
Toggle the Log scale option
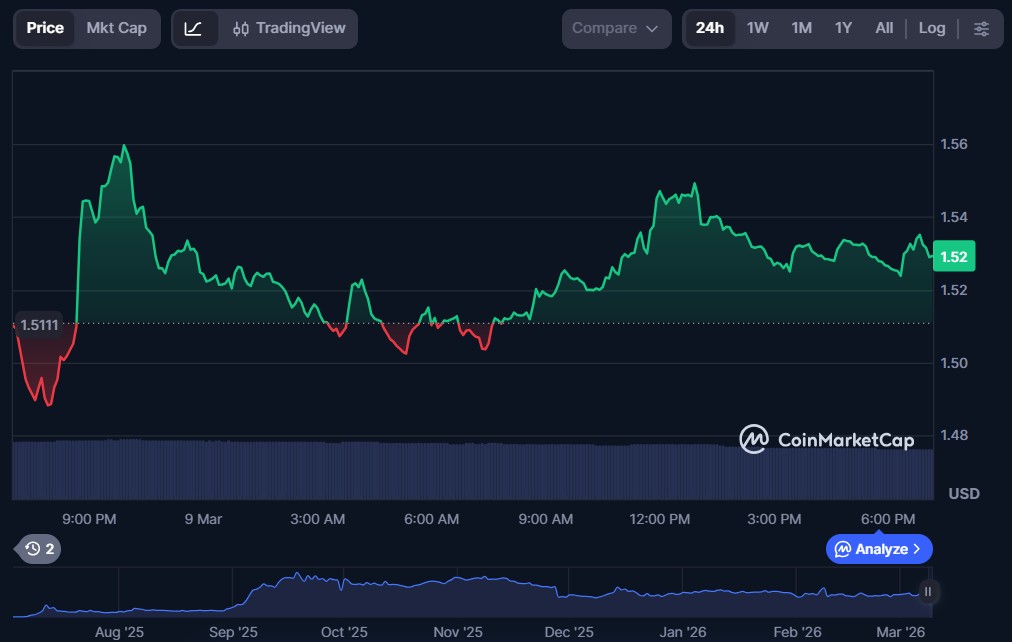(x=931, y=28)
